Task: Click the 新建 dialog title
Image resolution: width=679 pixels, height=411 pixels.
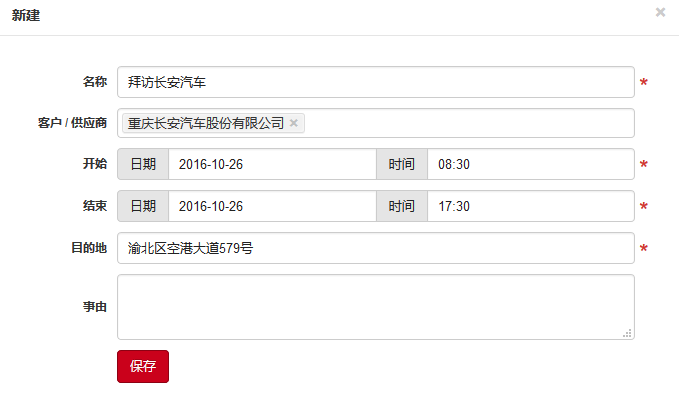Action: [26, 15]
